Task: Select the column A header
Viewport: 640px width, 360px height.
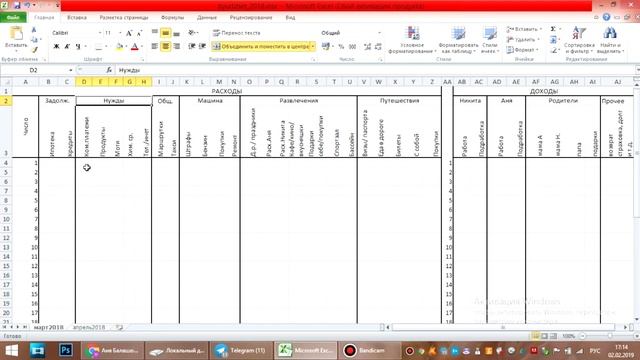Action: point(25,82)
